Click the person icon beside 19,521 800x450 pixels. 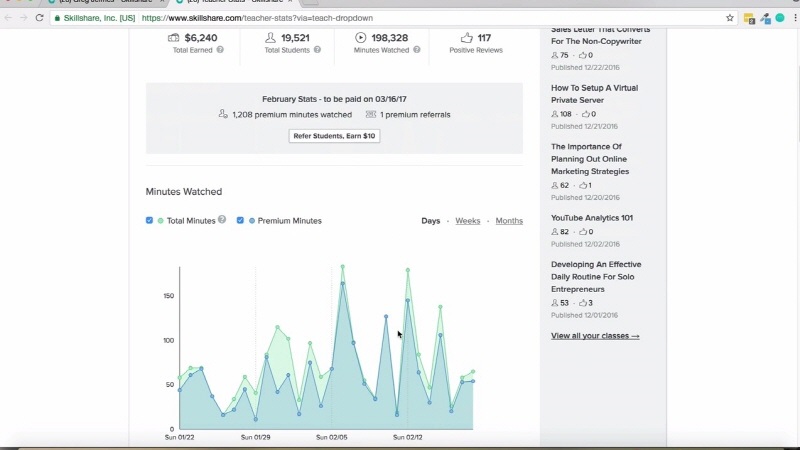[270, 38]
